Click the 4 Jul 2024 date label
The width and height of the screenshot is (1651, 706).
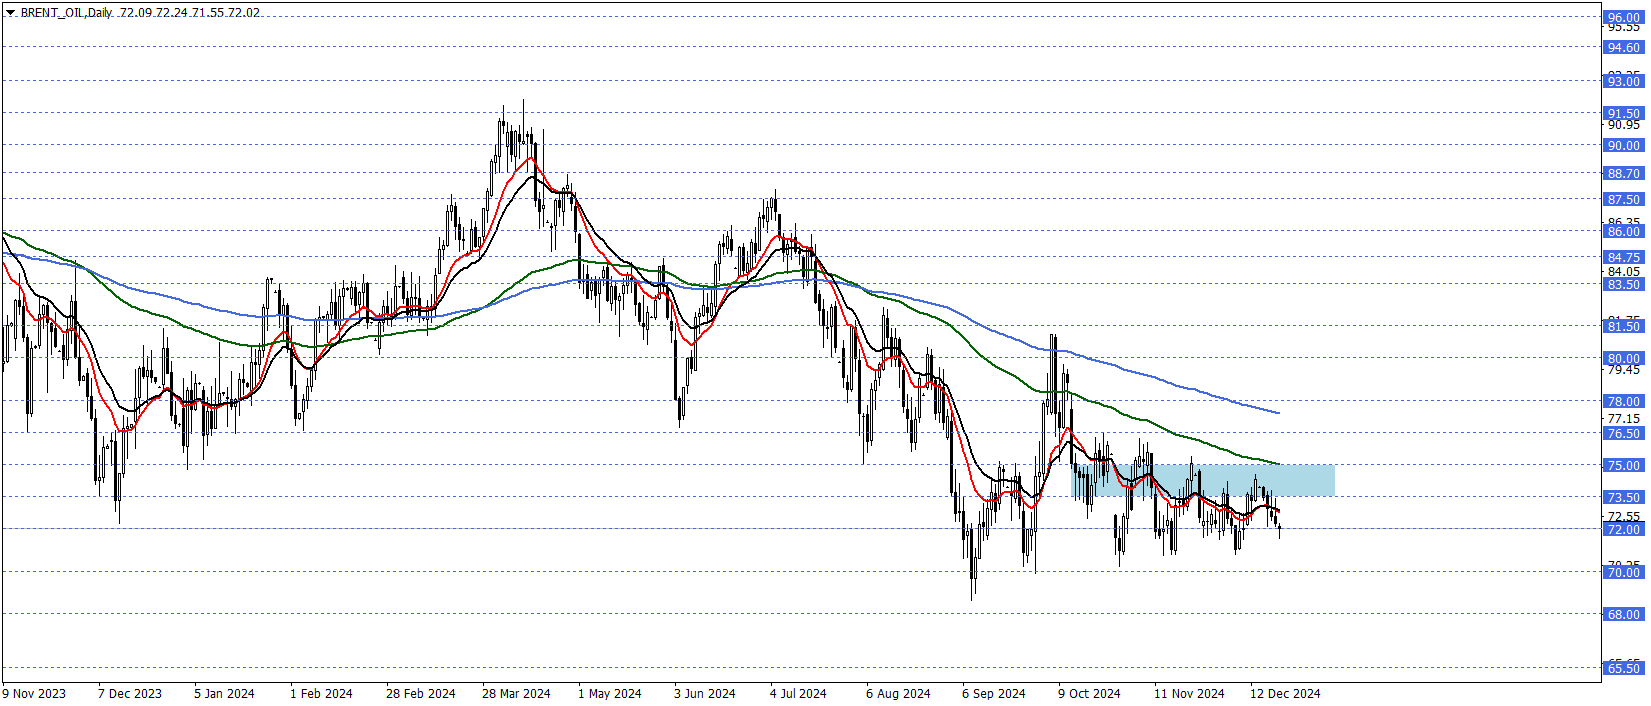(798, 693)
